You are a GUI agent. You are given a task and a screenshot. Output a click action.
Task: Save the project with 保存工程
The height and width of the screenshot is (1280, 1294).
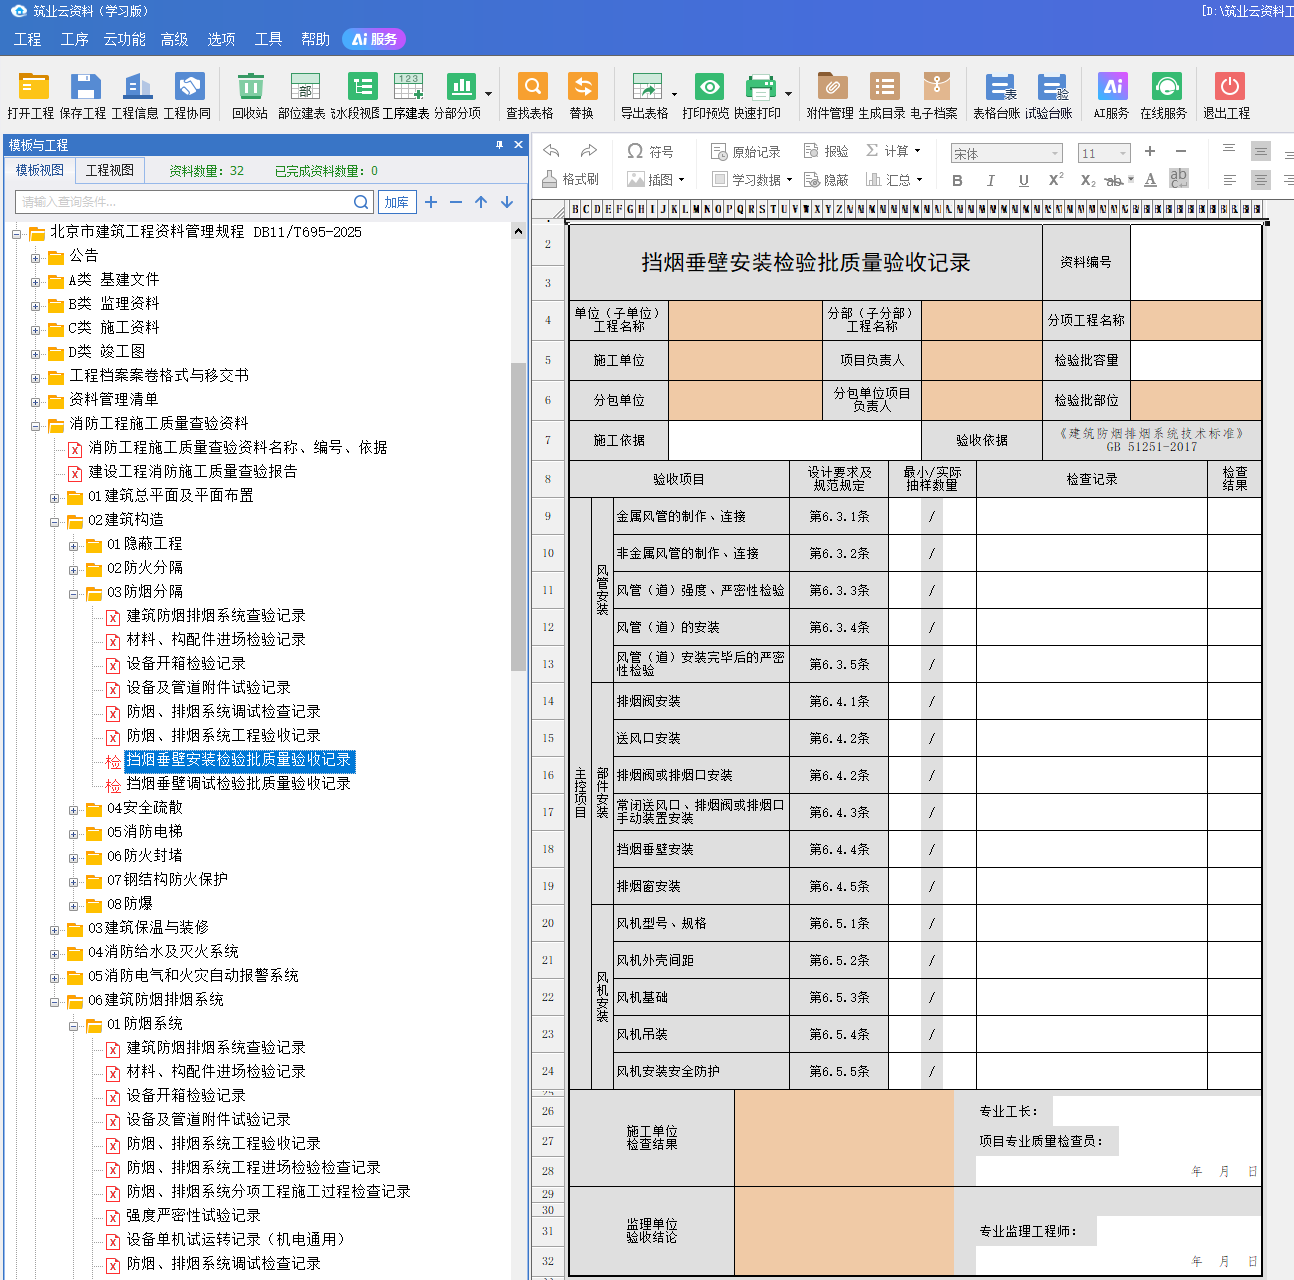83,95
